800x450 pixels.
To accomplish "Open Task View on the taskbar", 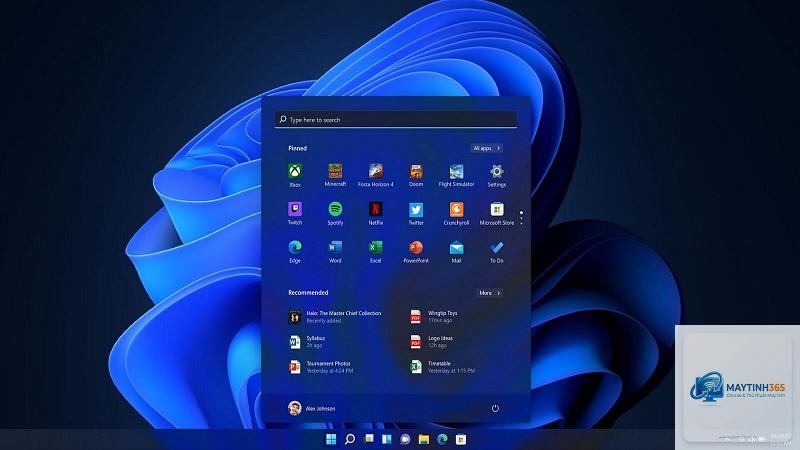I will coord(368,439).
